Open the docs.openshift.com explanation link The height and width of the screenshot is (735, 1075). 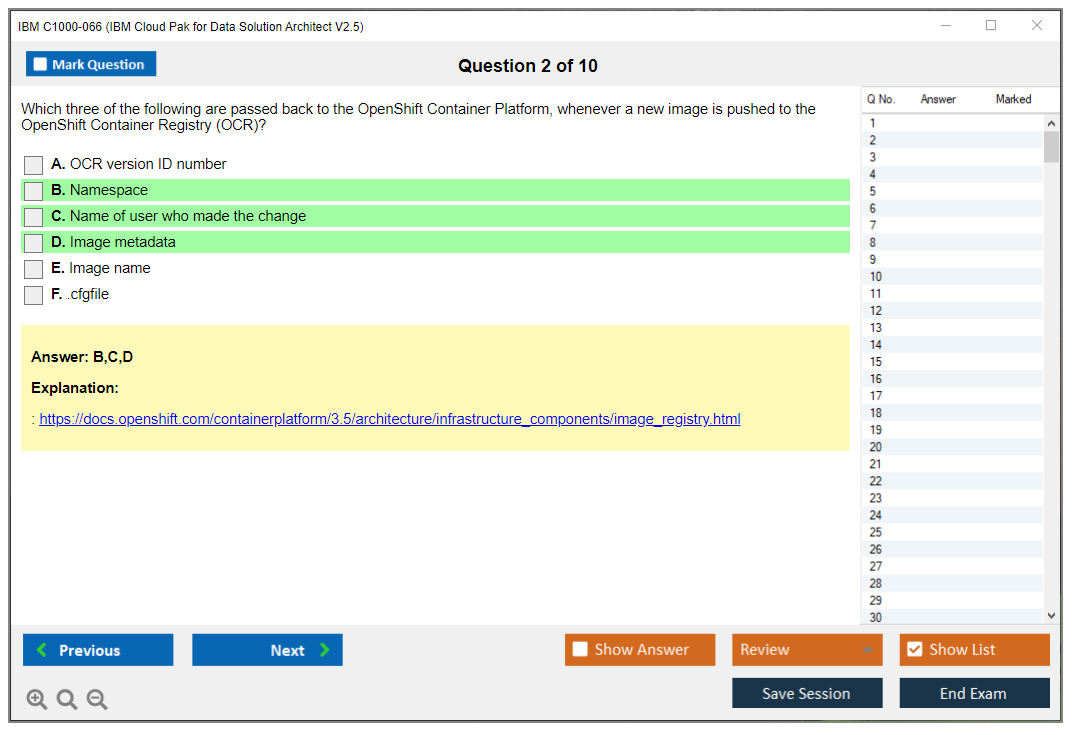pyautogui.click(x=390, y=419)
